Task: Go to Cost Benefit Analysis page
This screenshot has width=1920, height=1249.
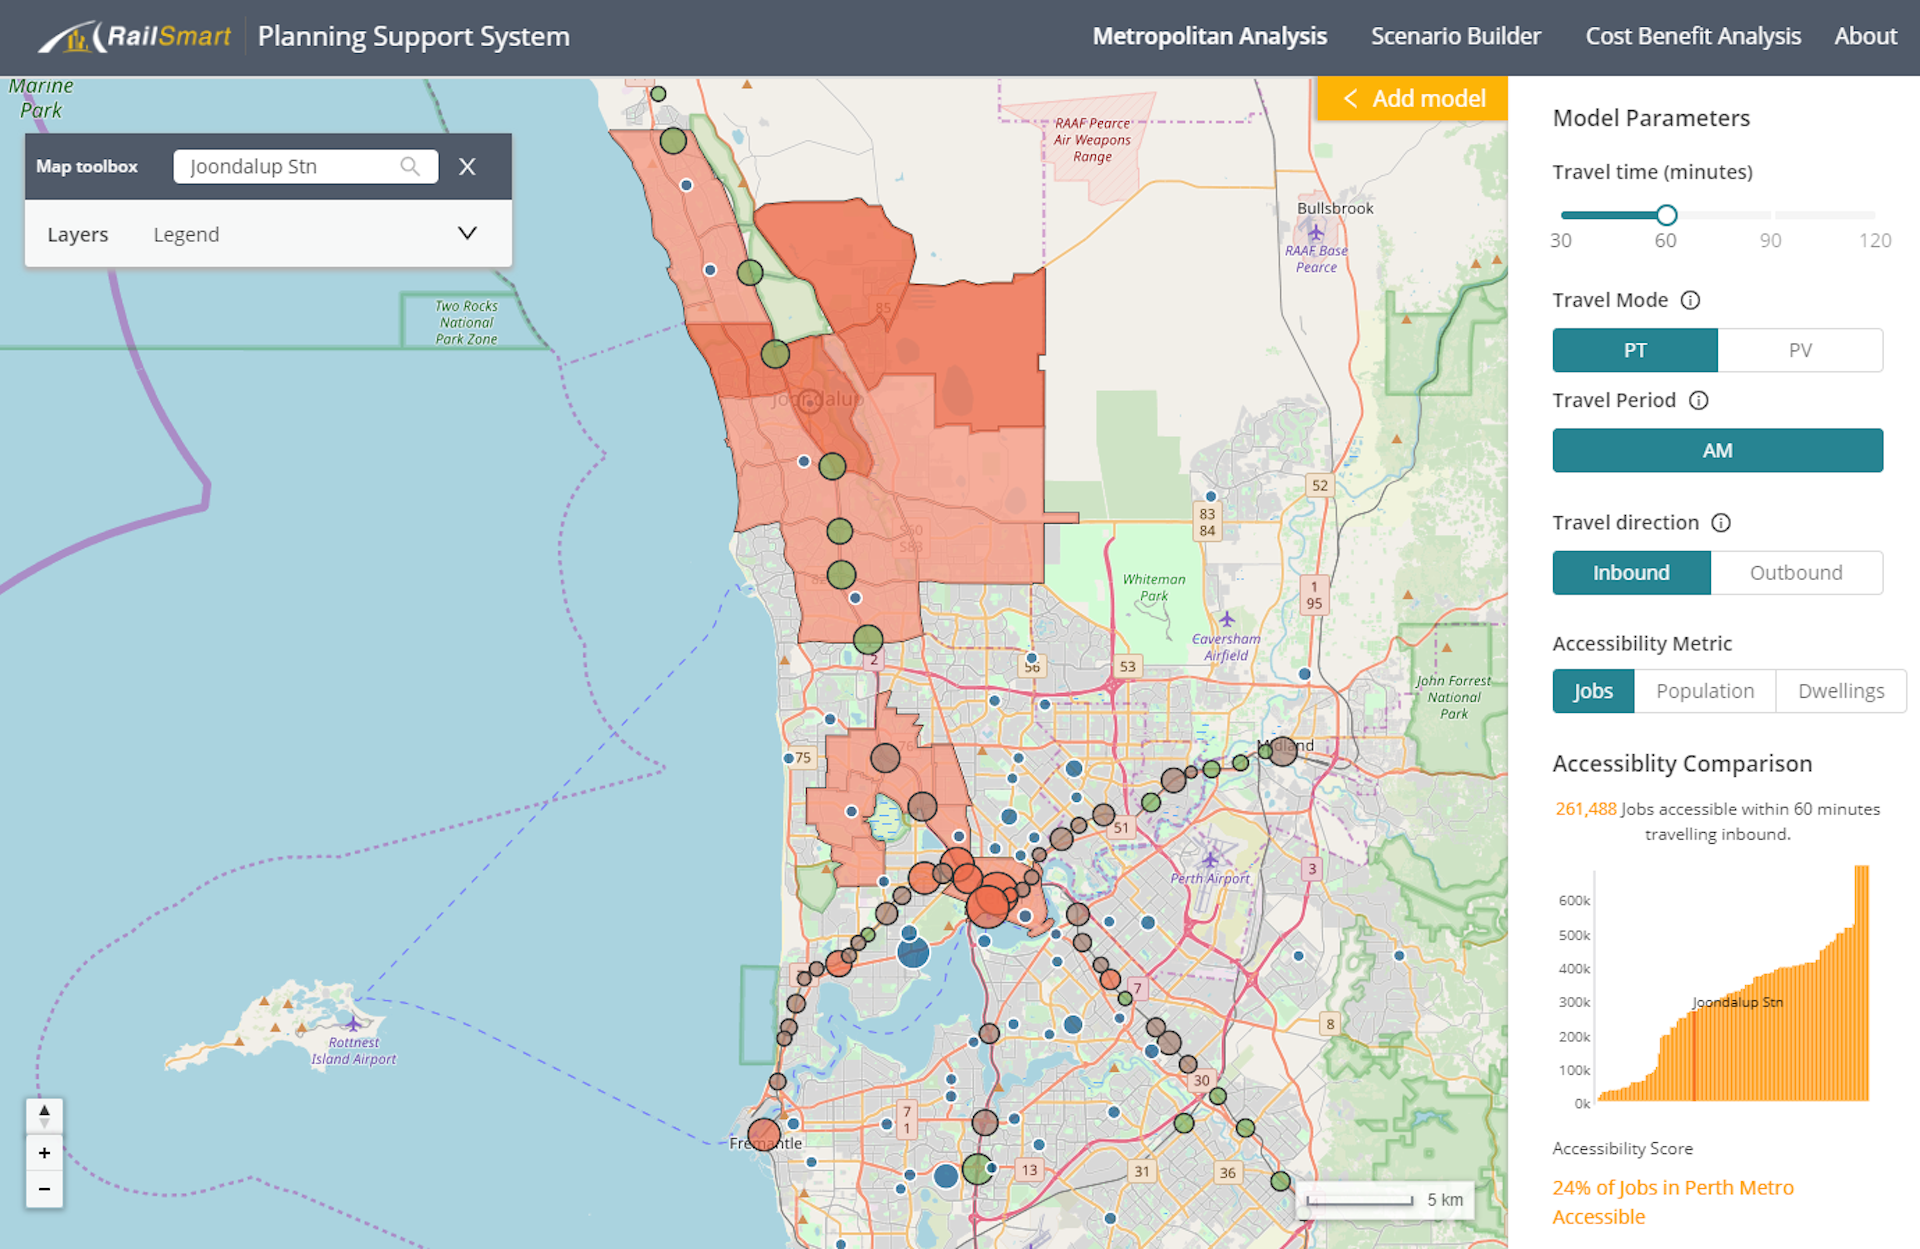Action: (x=1692, y=37)
